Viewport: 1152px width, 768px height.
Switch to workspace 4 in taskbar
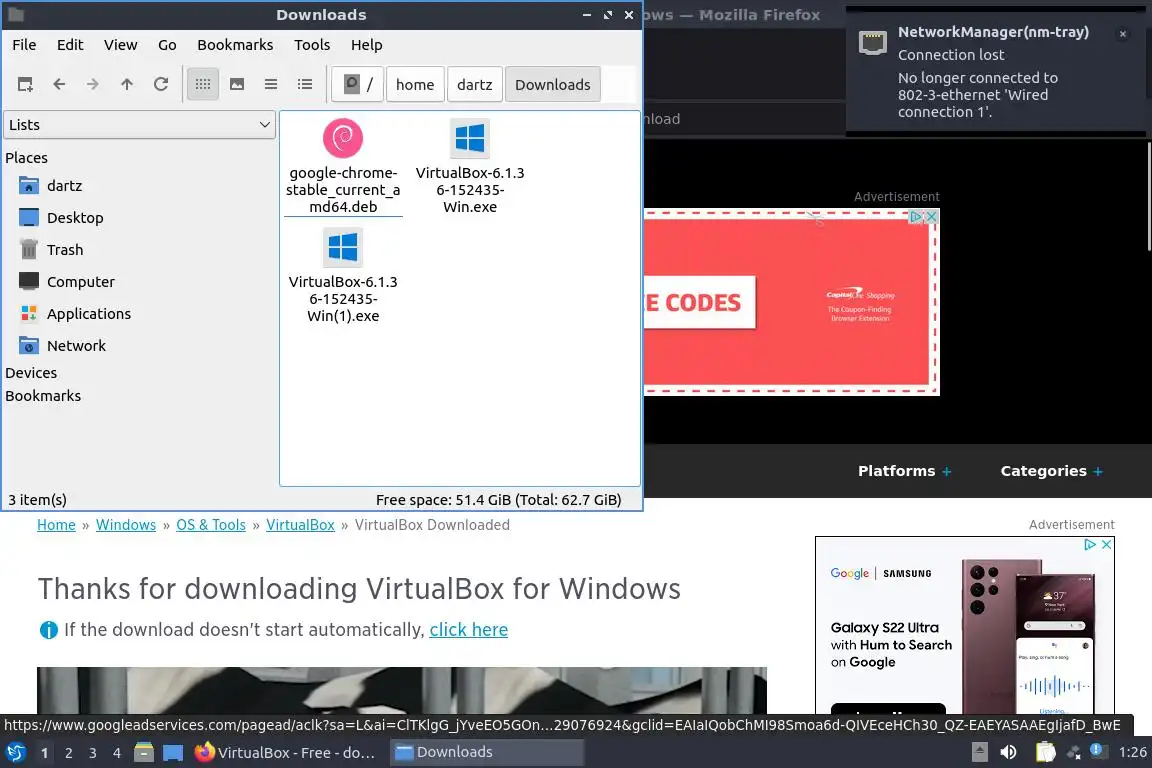point(117,753)
